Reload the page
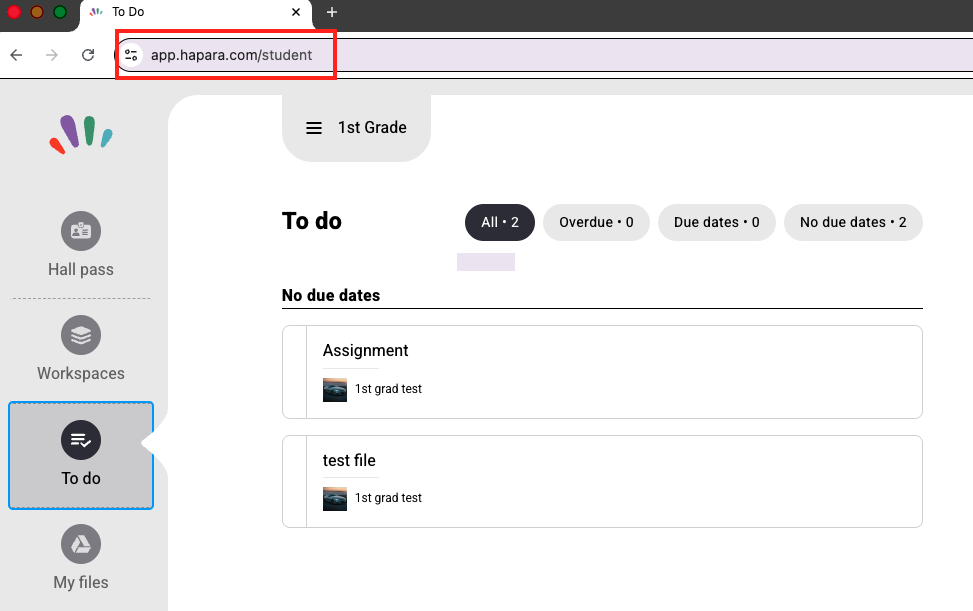The height and width of the screenshot is (611, 973). [x=88, y=55]
